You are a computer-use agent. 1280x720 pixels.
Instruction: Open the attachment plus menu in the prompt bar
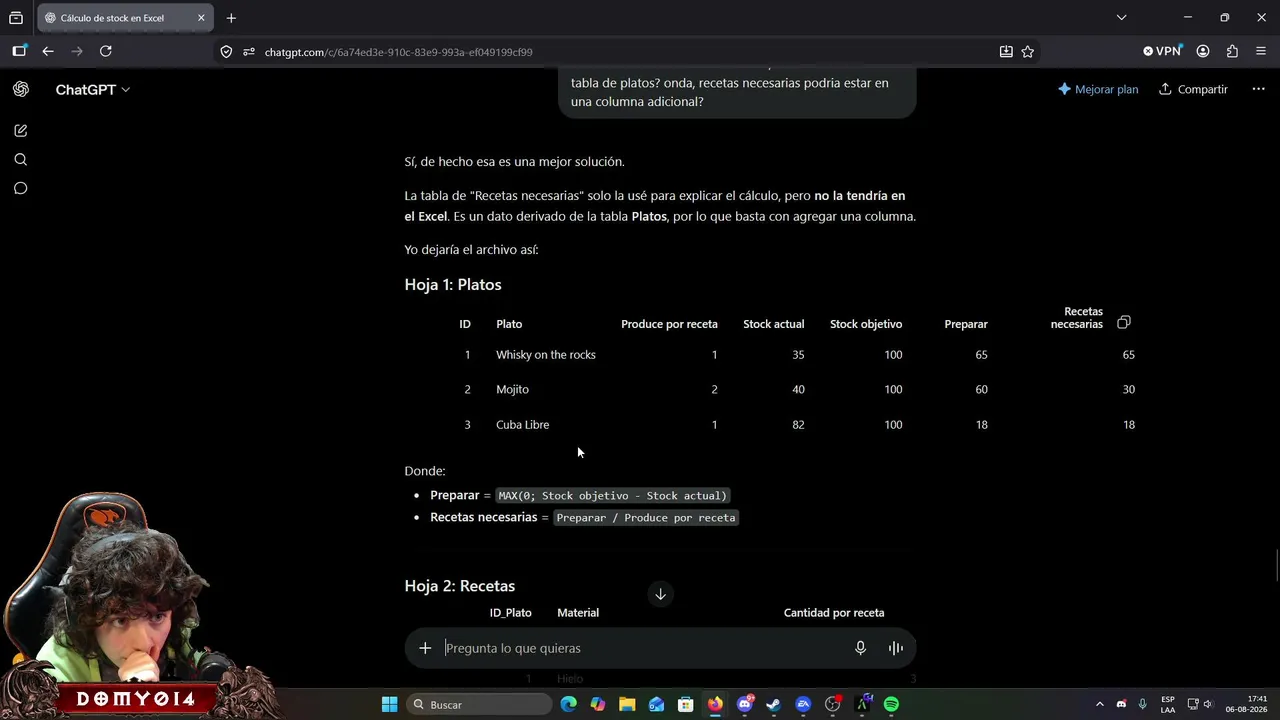click(425, 648)
